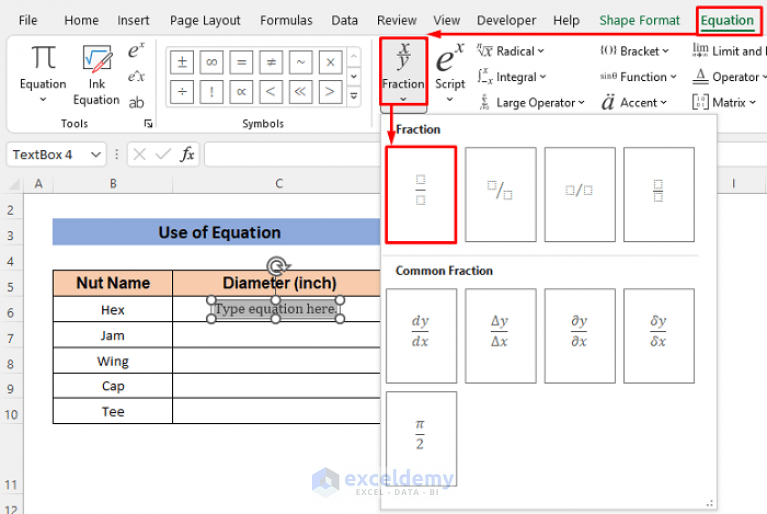This screenshot has height=514, width=767.
Task: Open Tools group dialog launcher
Action: (148, 124)
